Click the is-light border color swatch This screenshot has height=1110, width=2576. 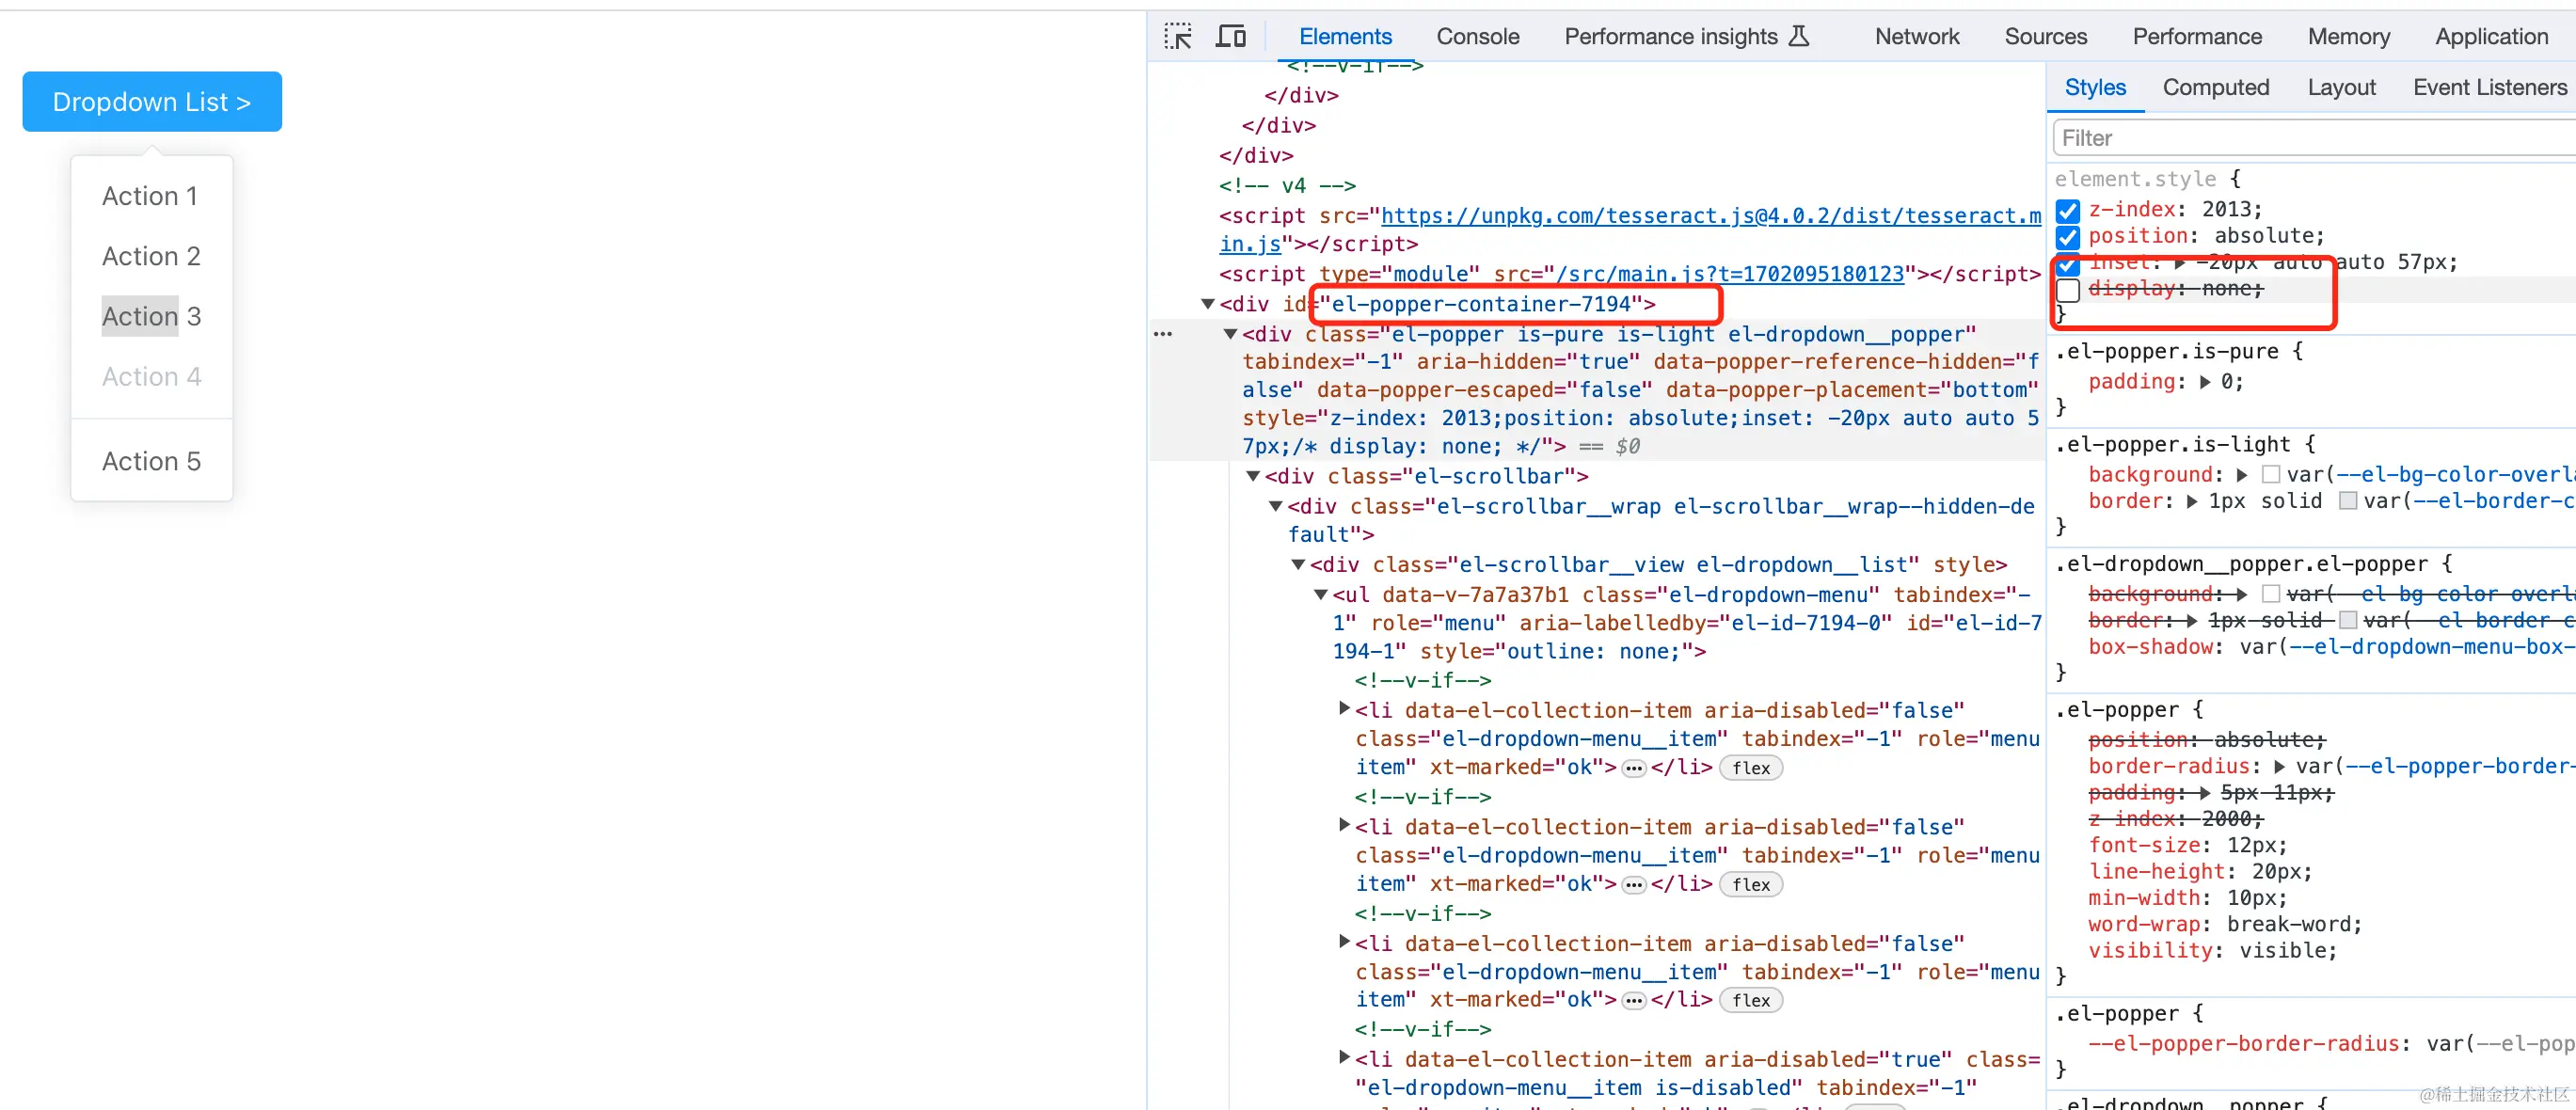coord(2348,502)
